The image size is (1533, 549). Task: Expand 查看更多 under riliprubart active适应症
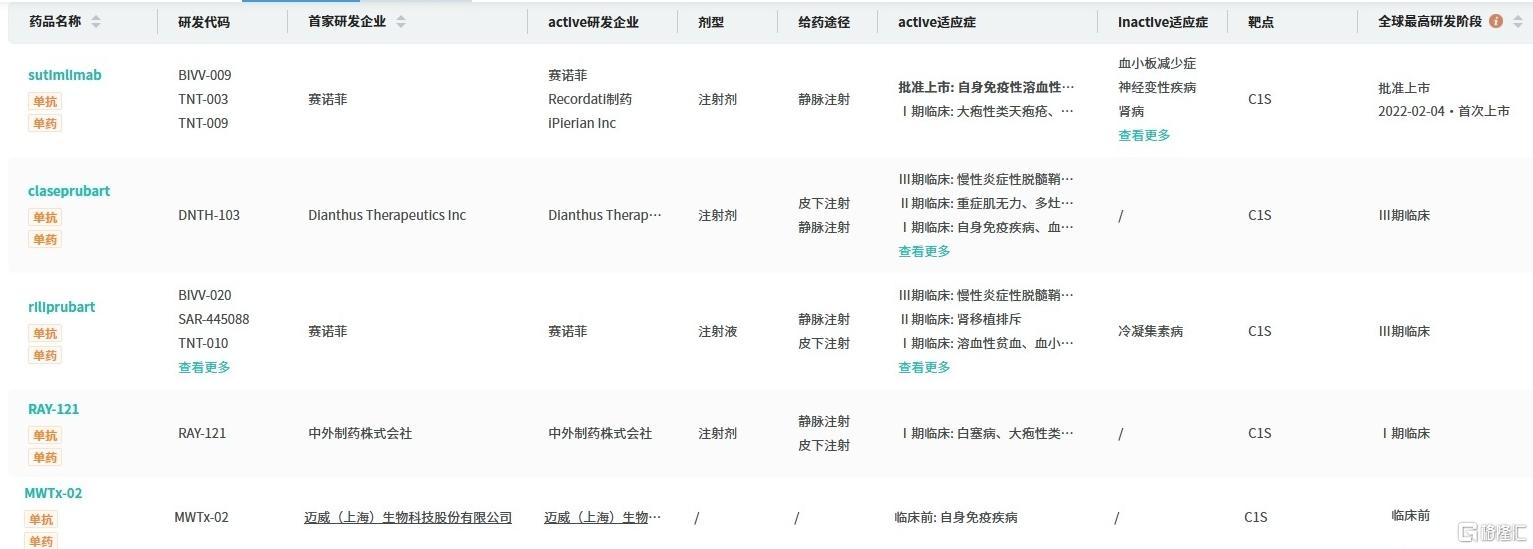pos(924,367)
